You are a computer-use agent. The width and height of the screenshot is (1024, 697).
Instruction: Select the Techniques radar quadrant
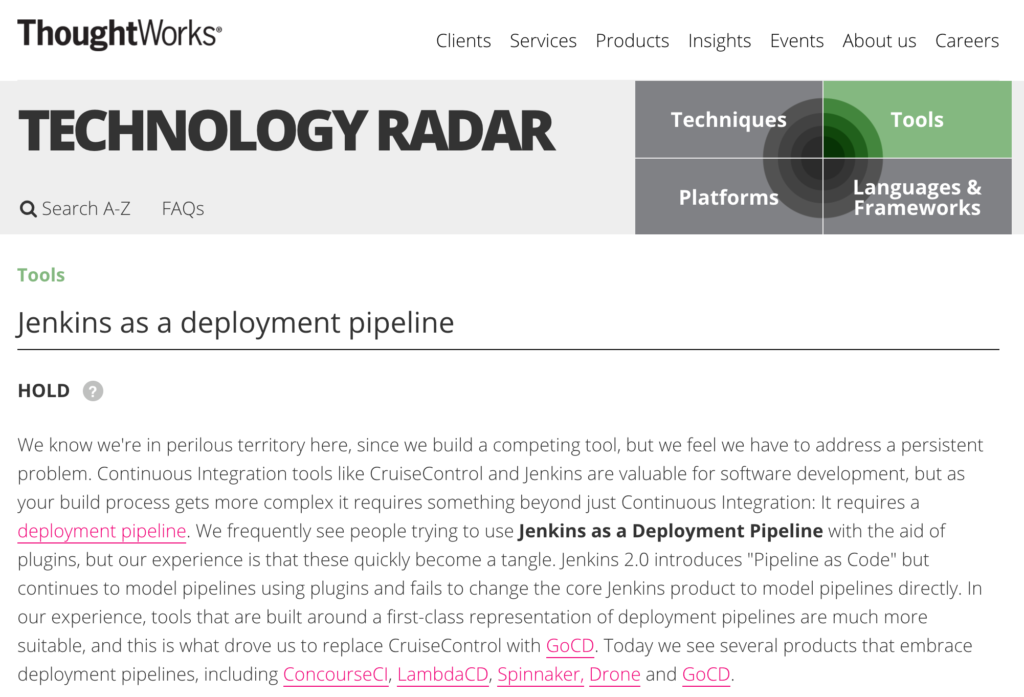tap(728, 120)
